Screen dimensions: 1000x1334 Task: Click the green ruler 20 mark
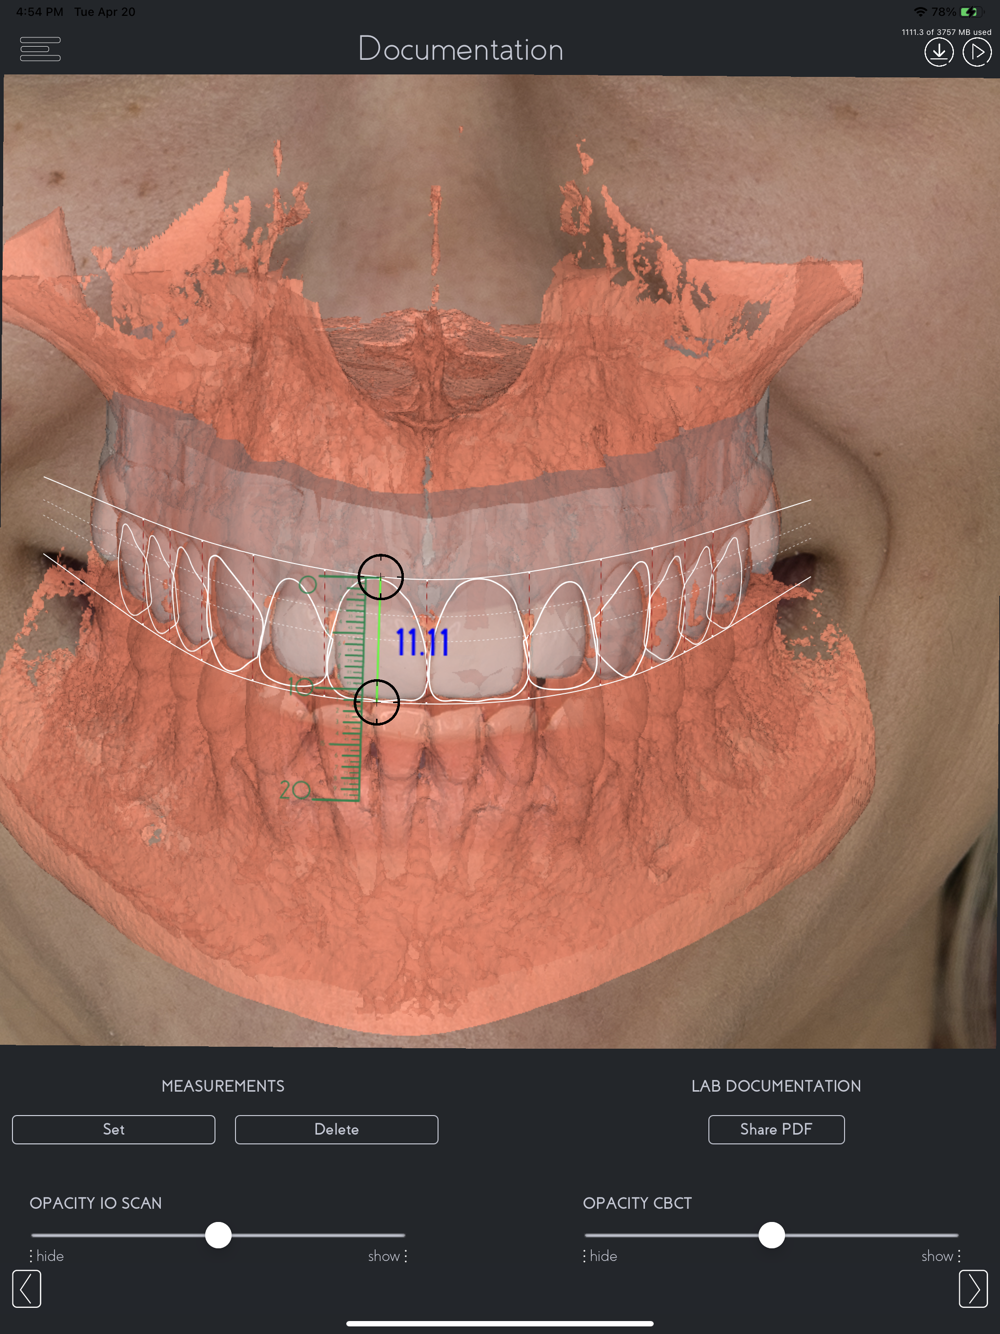pos(294,791)
